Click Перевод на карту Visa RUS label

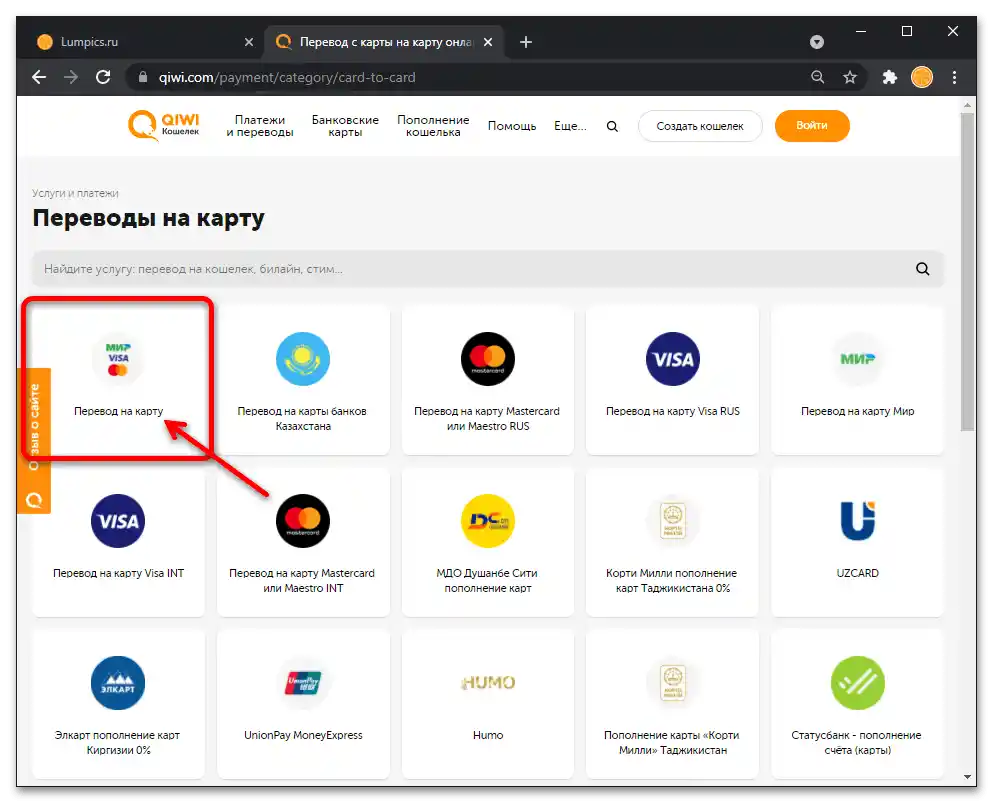(x=673, y=411)
